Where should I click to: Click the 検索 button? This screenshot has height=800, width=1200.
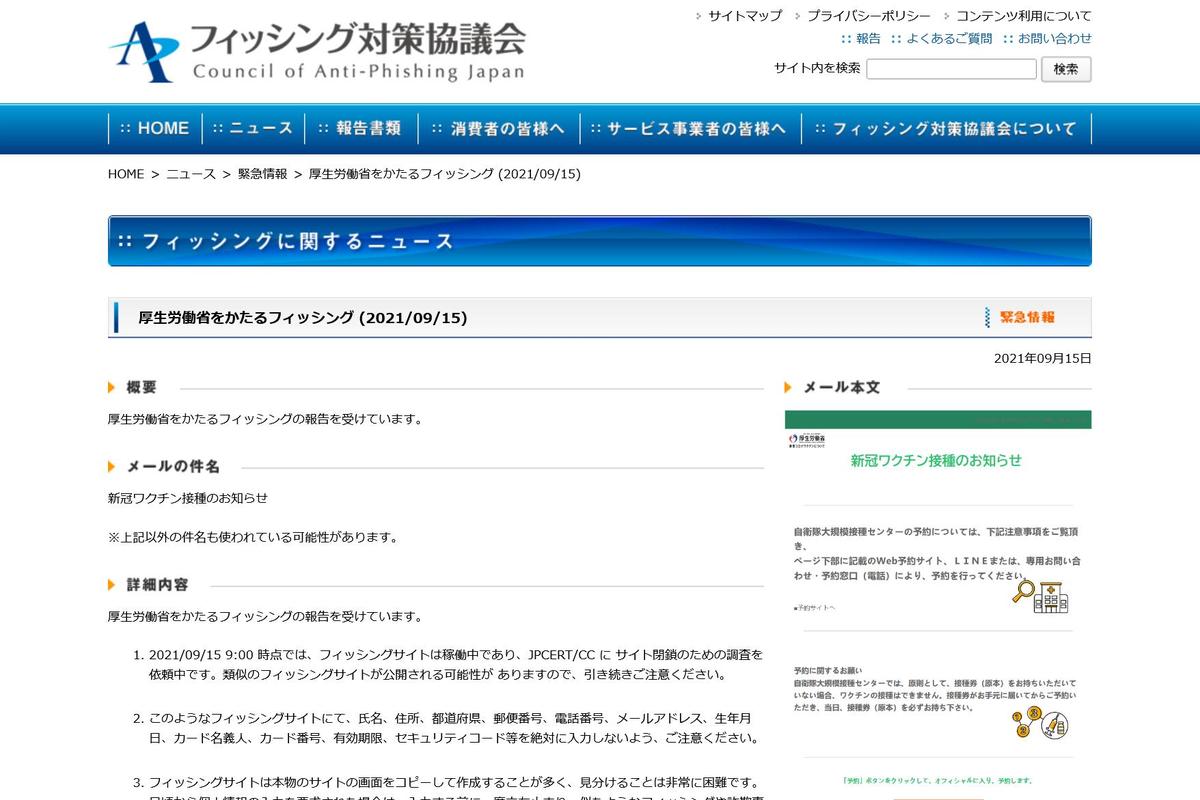point(1066,69)
